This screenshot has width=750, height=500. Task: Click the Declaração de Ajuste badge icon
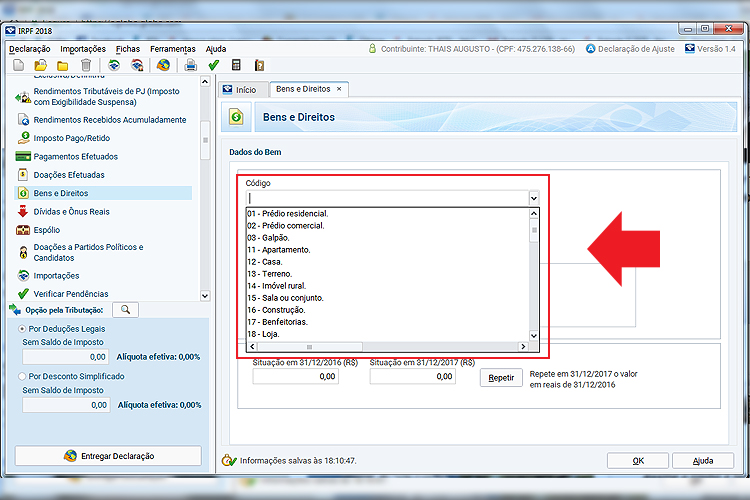click(591, 49)
